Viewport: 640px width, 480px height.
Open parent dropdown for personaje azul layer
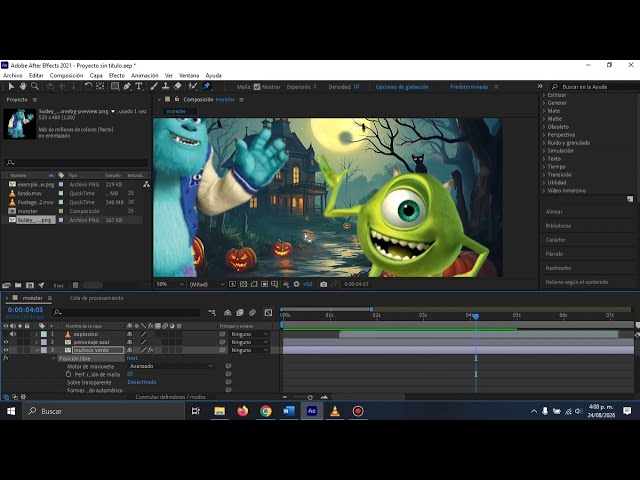[x=249, y=342]
